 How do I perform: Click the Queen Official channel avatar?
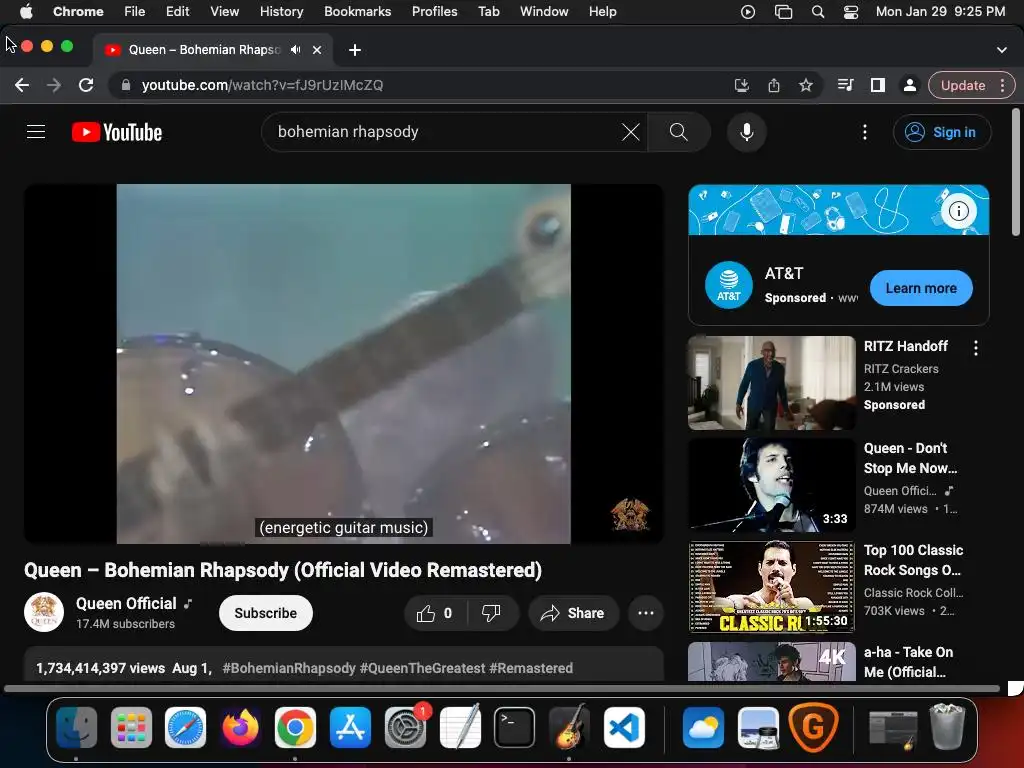[44, 613]
